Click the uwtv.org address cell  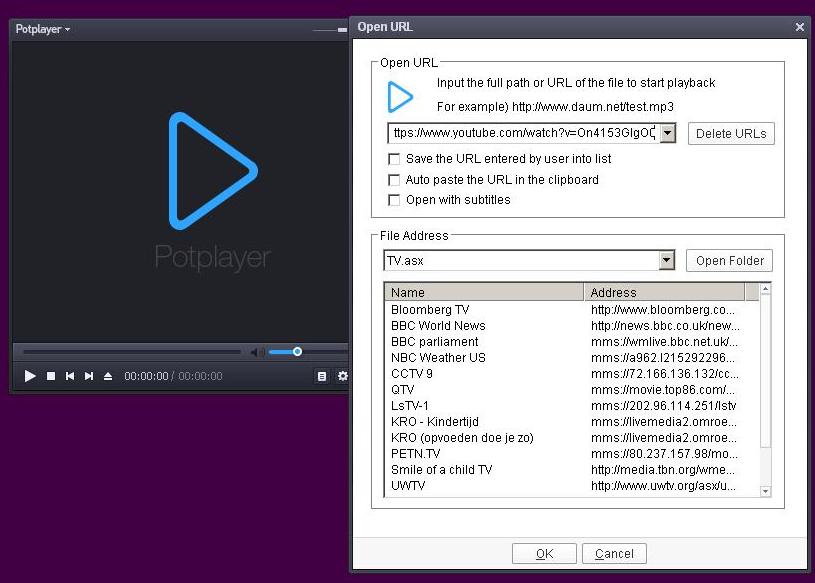coord(663,486)
